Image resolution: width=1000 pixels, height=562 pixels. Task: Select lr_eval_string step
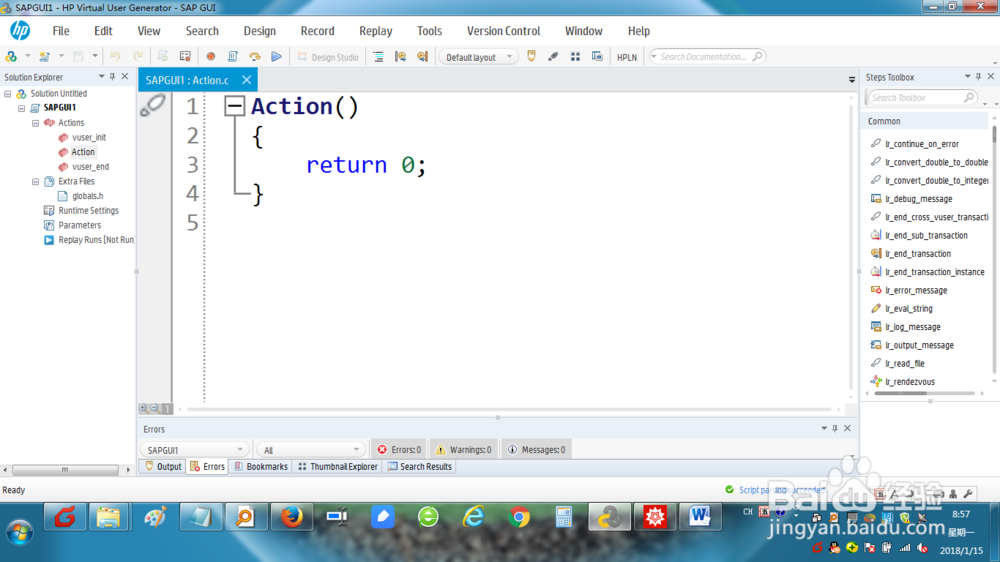pyautogui.click(x=908, y=309)
